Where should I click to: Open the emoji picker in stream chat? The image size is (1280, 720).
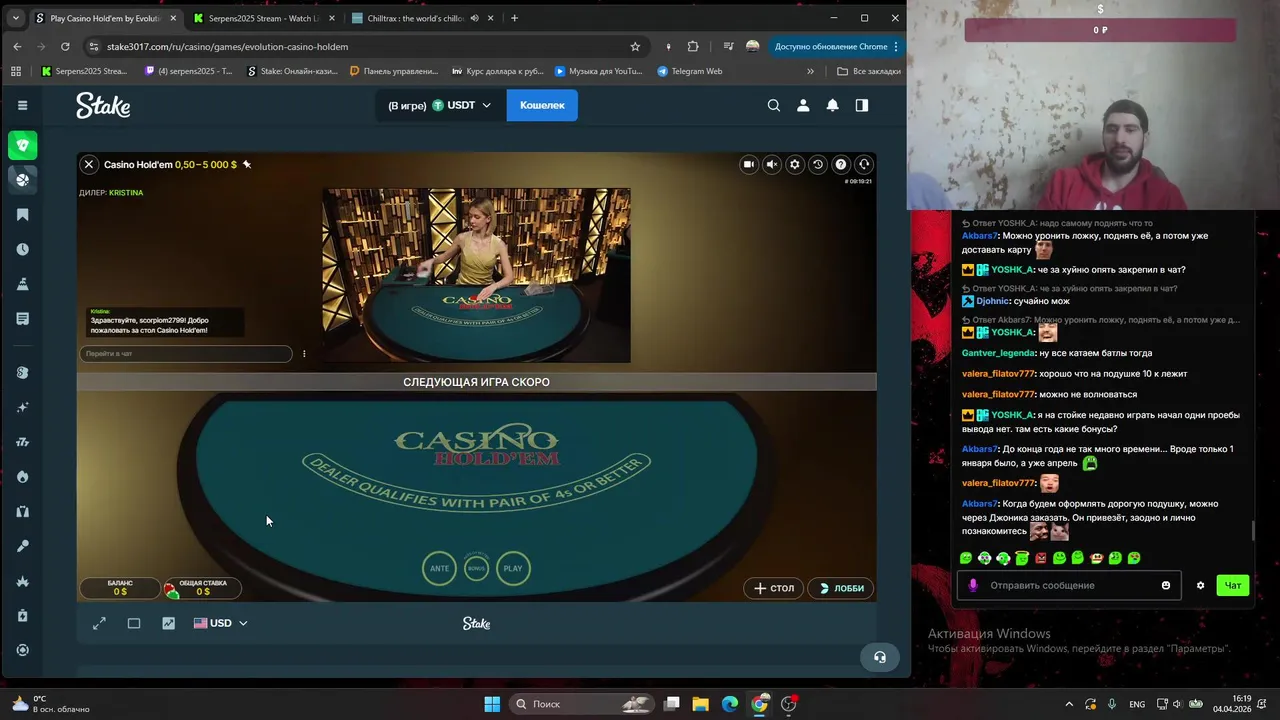tap(1166, 585)
